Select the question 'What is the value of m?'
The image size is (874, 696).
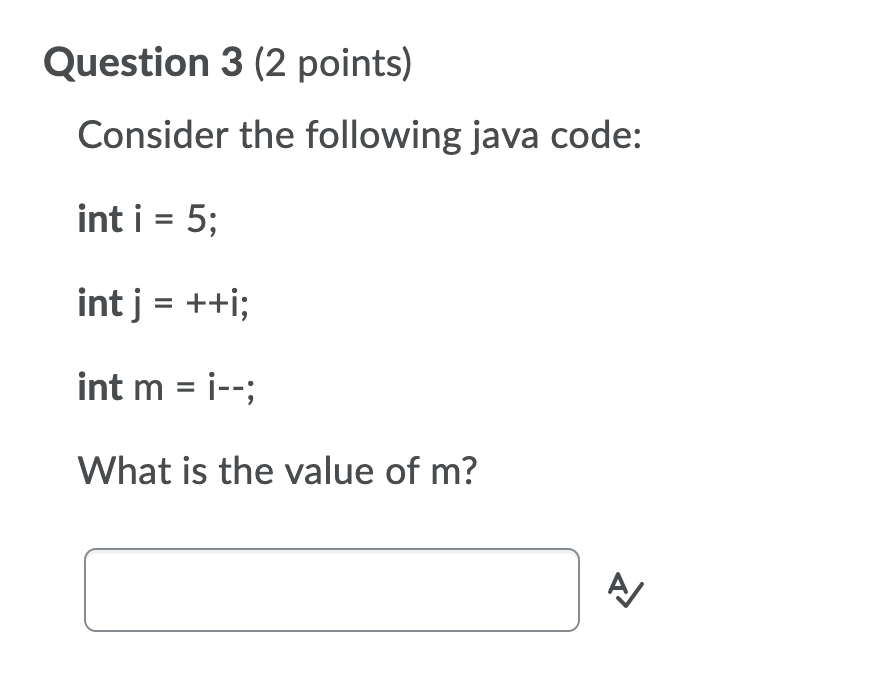click(278, 470)
